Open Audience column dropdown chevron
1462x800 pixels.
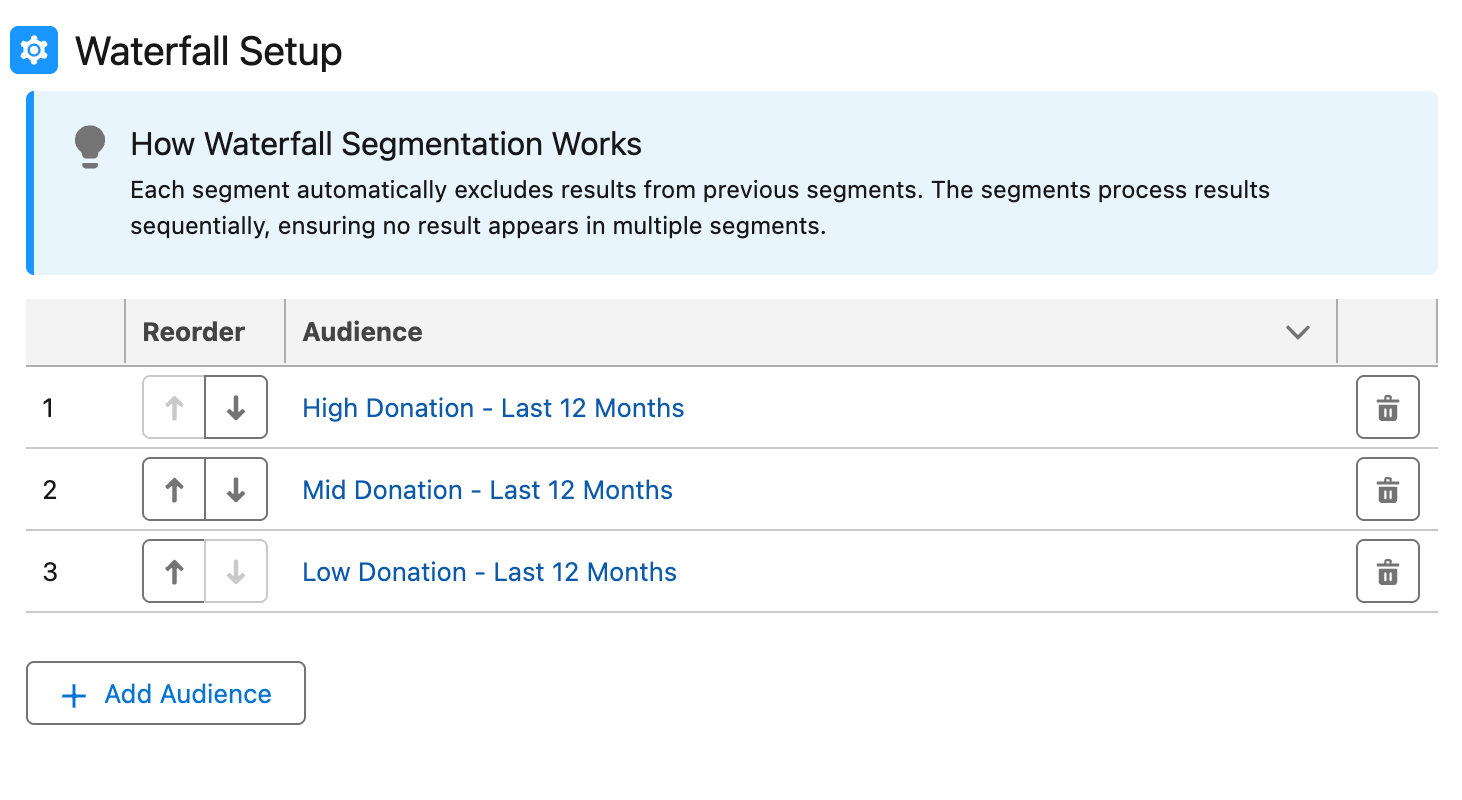1297,332
